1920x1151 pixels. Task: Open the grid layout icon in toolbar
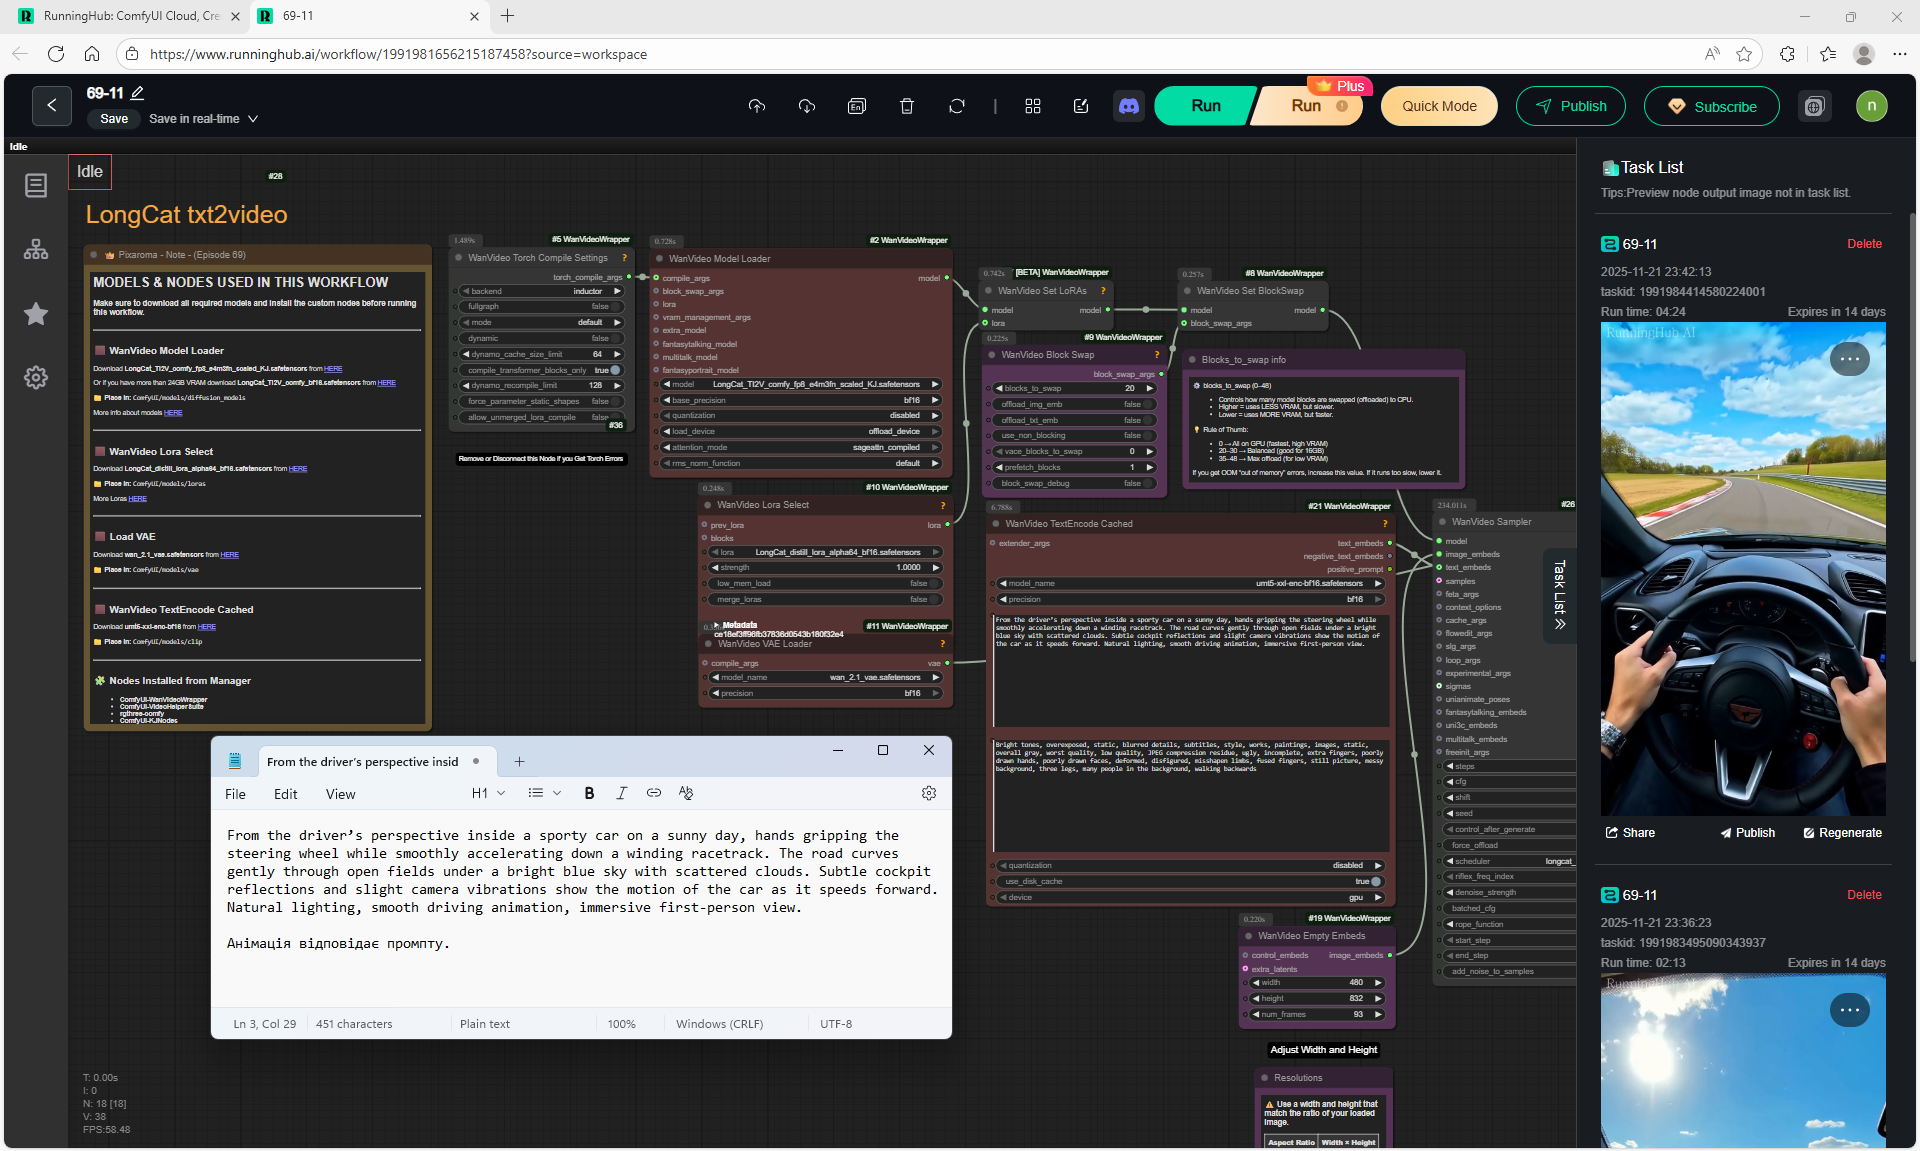[x=1033, y=106]
